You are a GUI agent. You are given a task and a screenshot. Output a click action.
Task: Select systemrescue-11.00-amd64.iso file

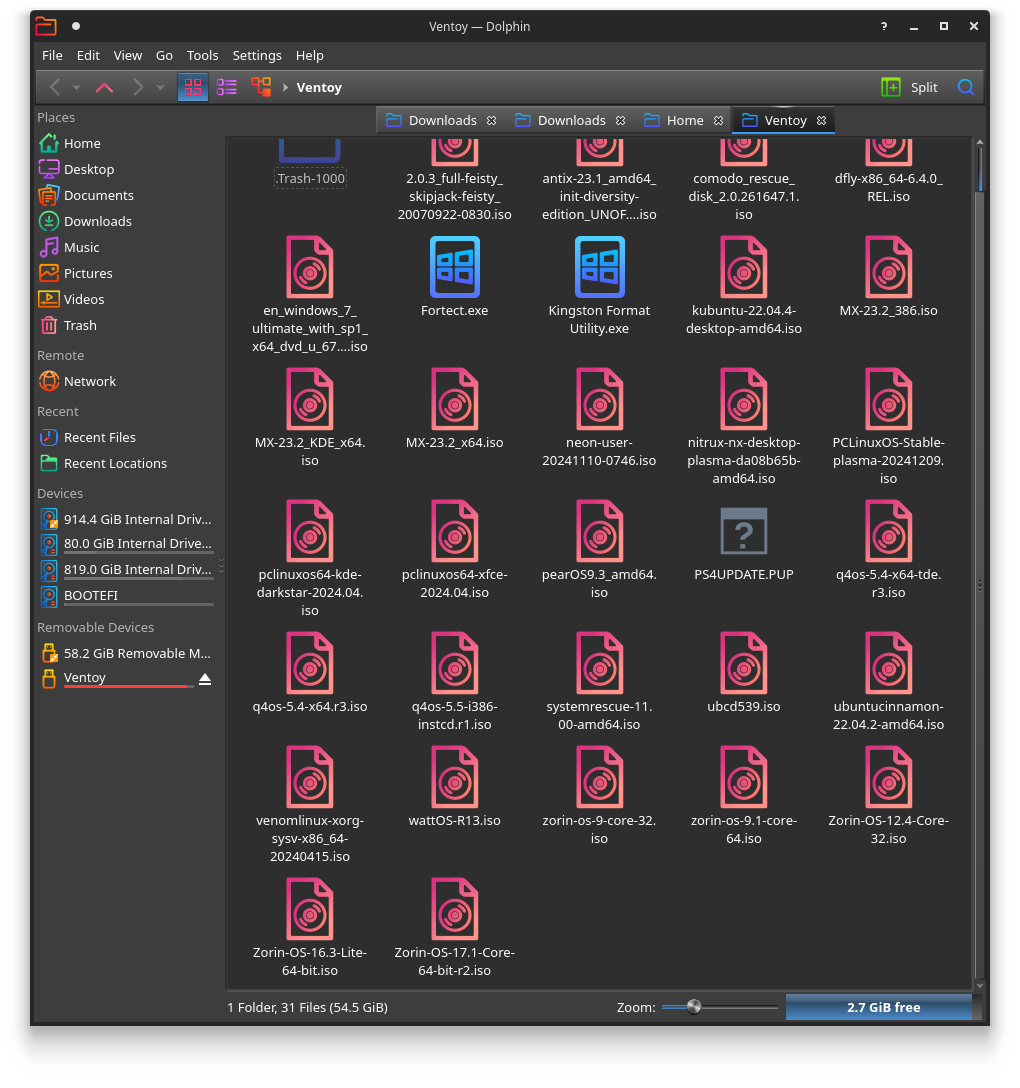pyautogui.click(x=600, y=681)
